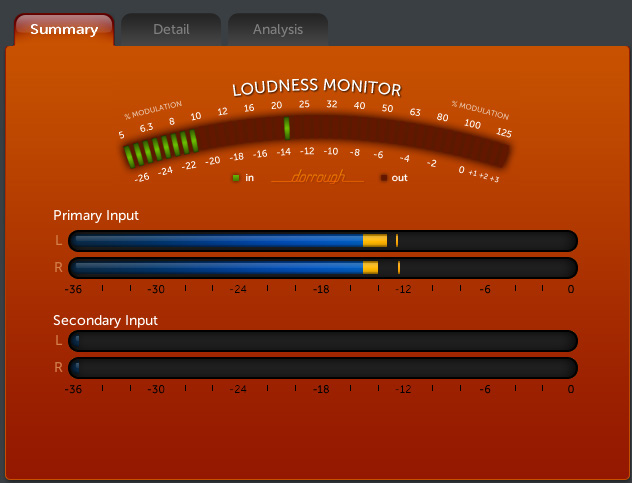Click the Primary Input R peak-hold marker
The height and width of the screenshot is (483, 632).
[x=399, y=268]
